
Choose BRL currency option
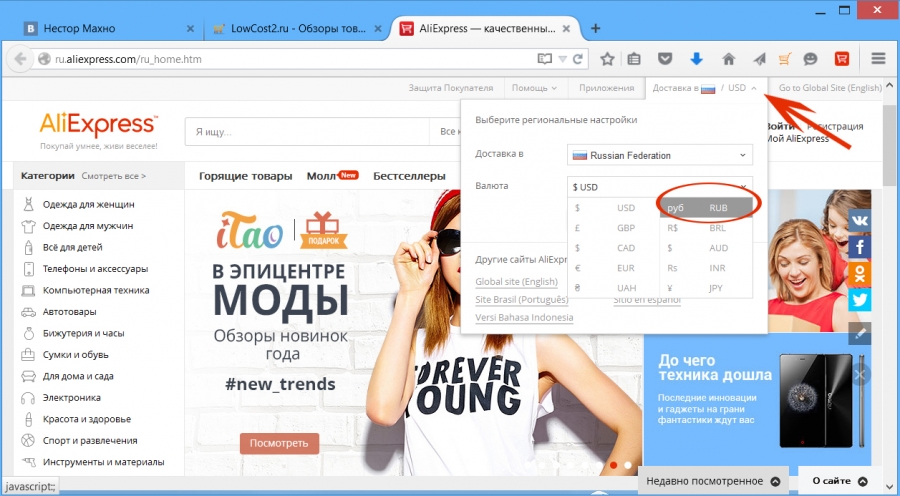click(706, 228)
